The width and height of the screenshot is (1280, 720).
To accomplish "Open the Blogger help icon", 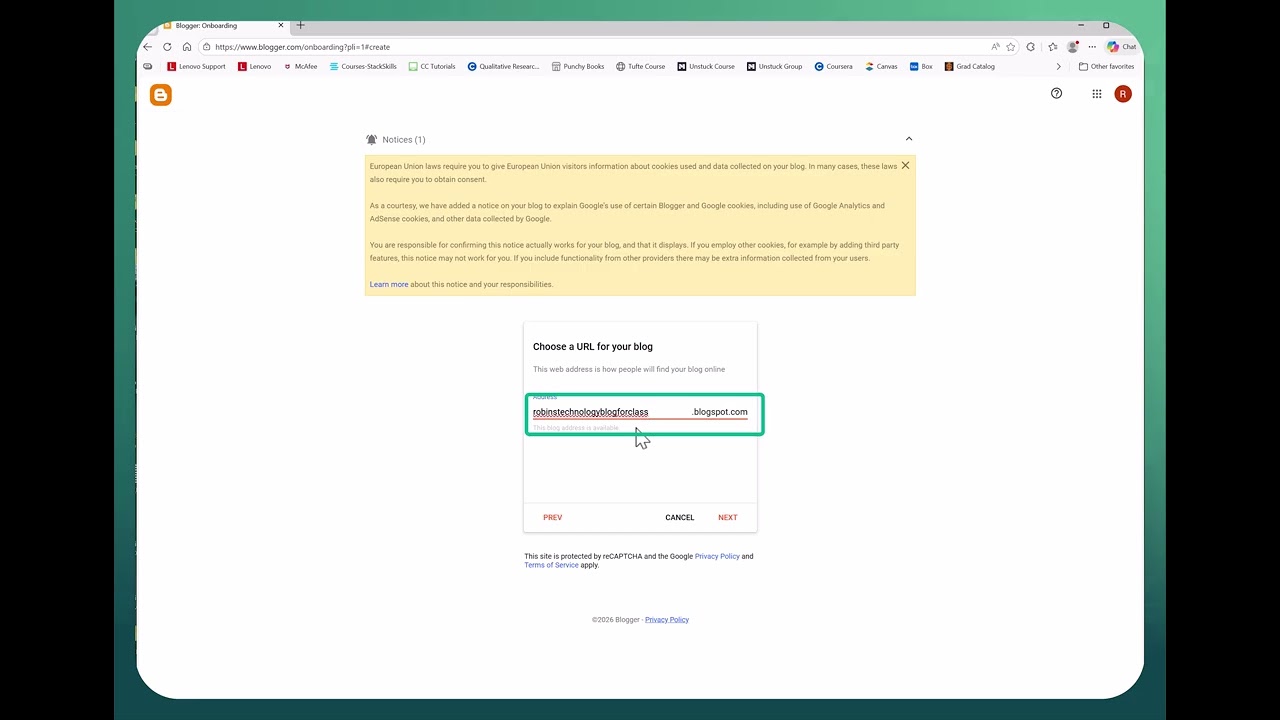I will tap(1056, 93).
